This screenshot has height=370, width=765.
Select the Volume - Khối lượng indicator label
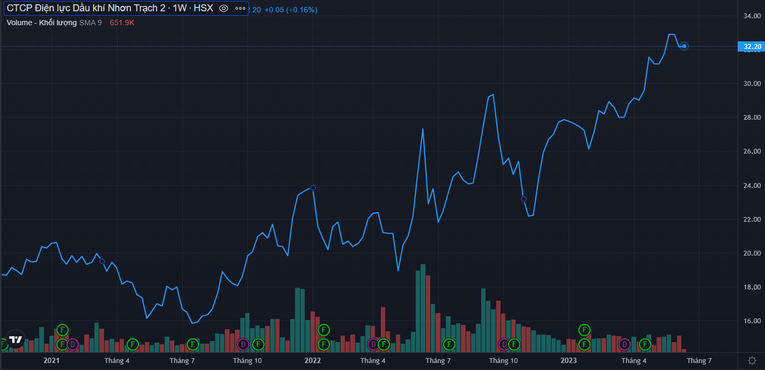(x=42, y=22)
